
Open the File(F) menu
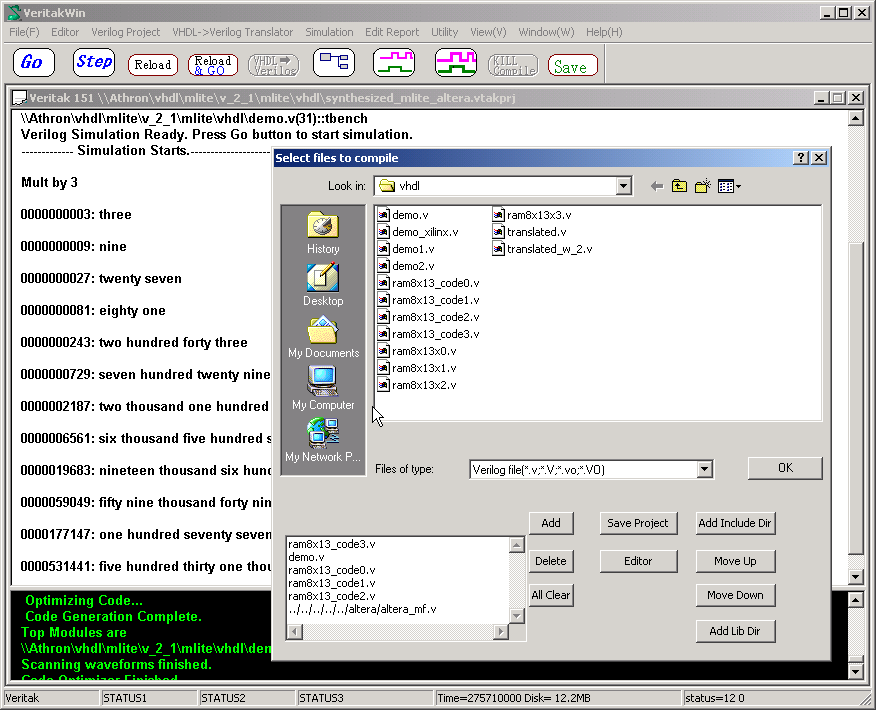pyautogui.click(x=24, y=32)
